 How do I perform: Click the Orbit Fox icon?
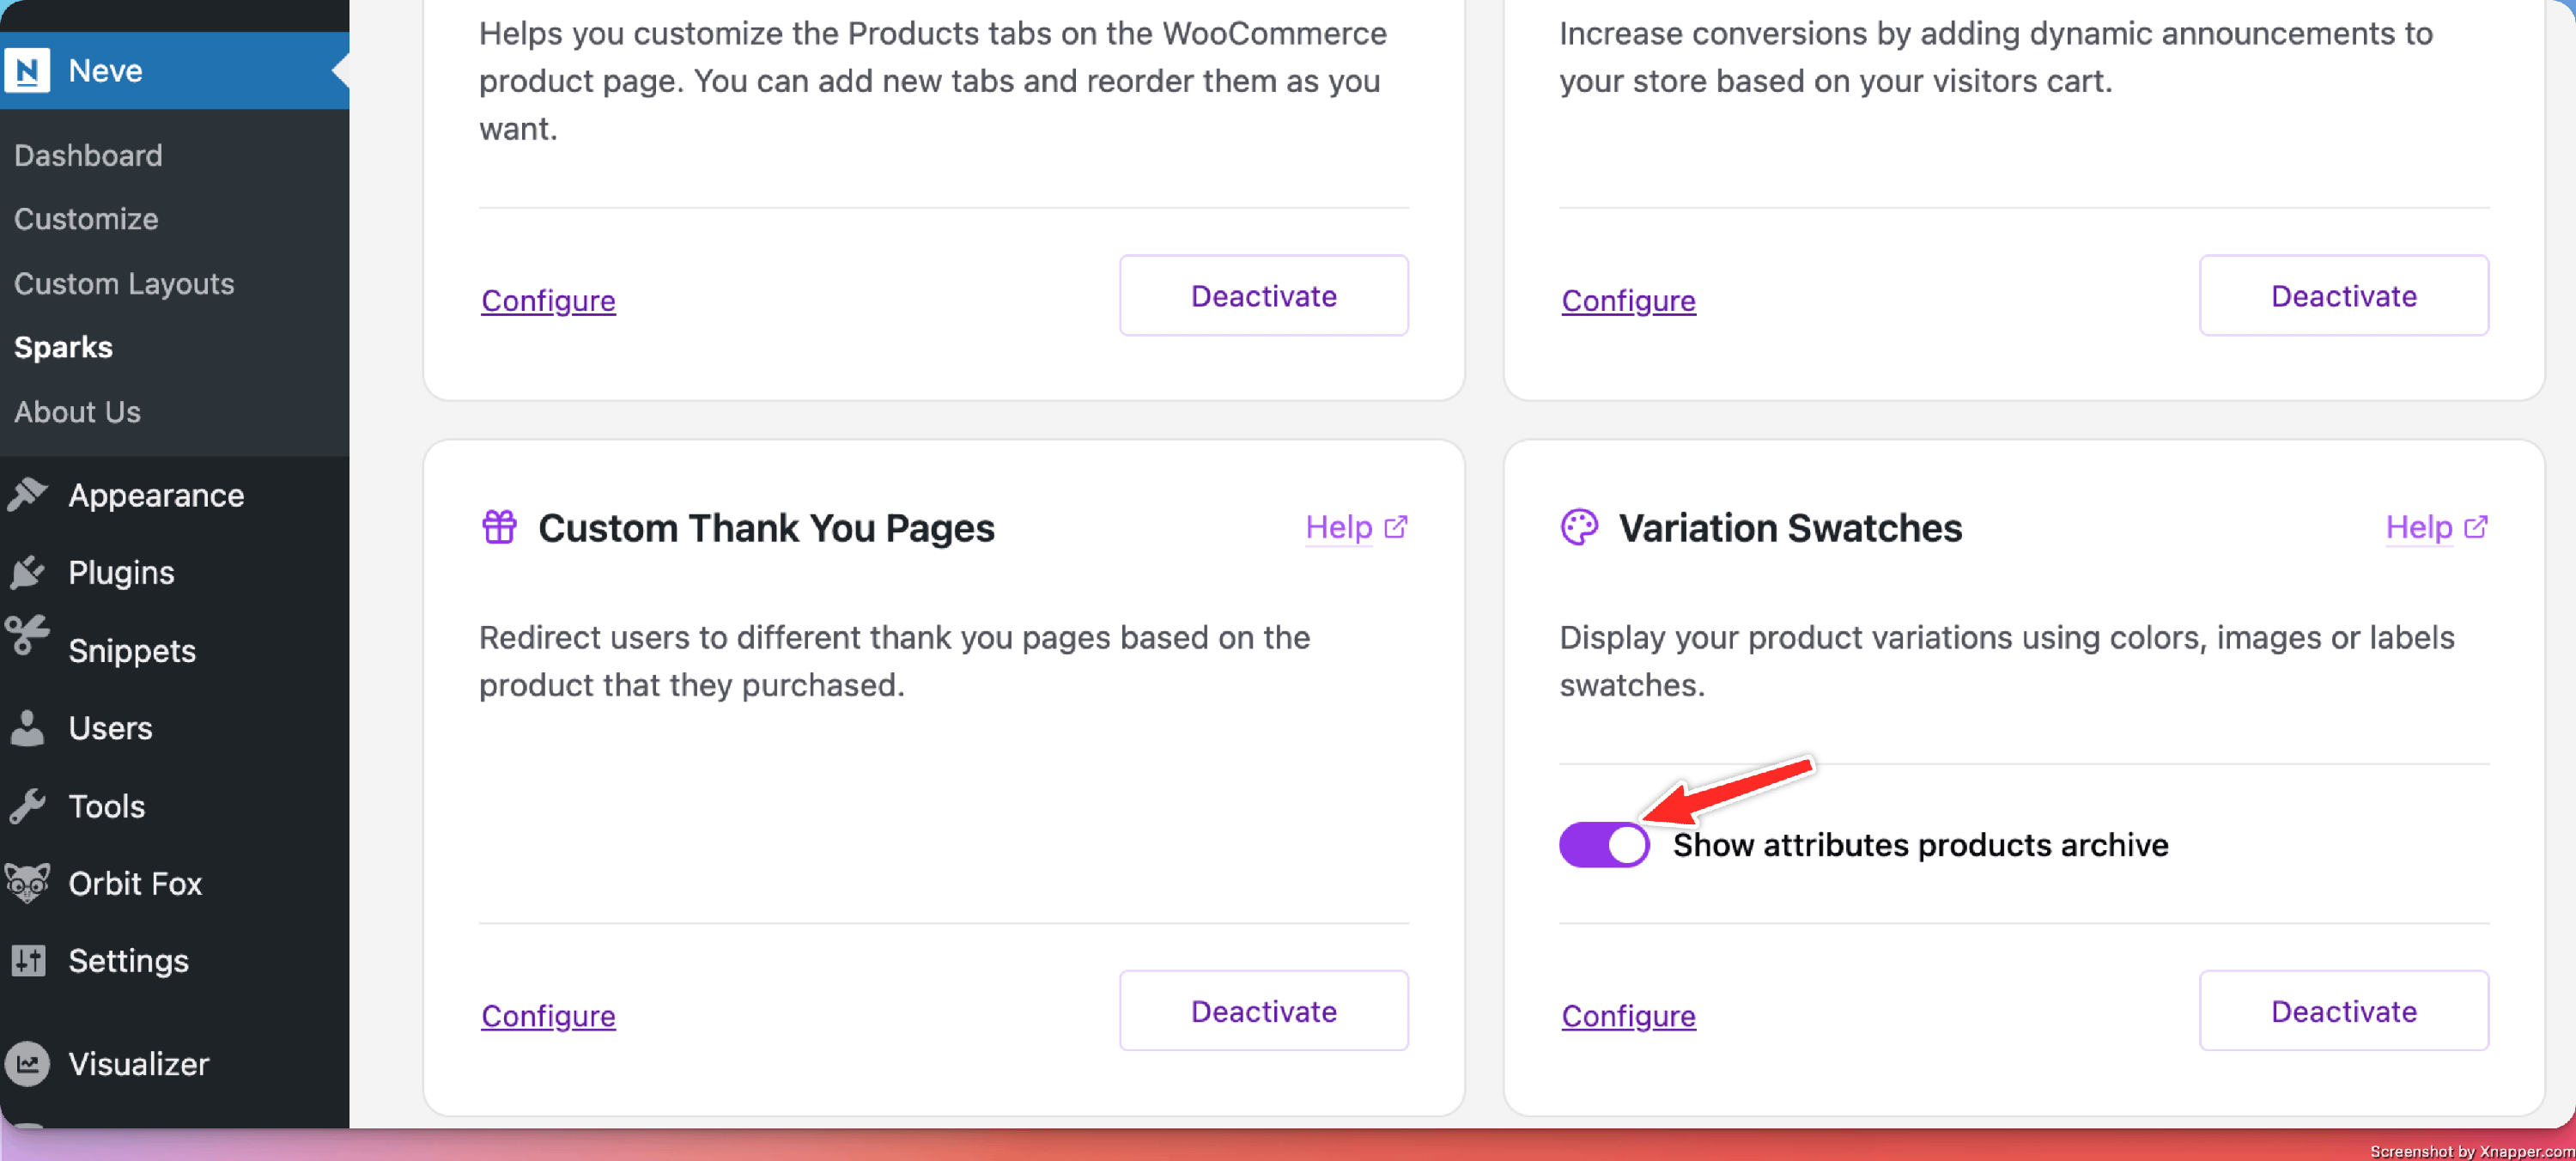click(28, 882)
